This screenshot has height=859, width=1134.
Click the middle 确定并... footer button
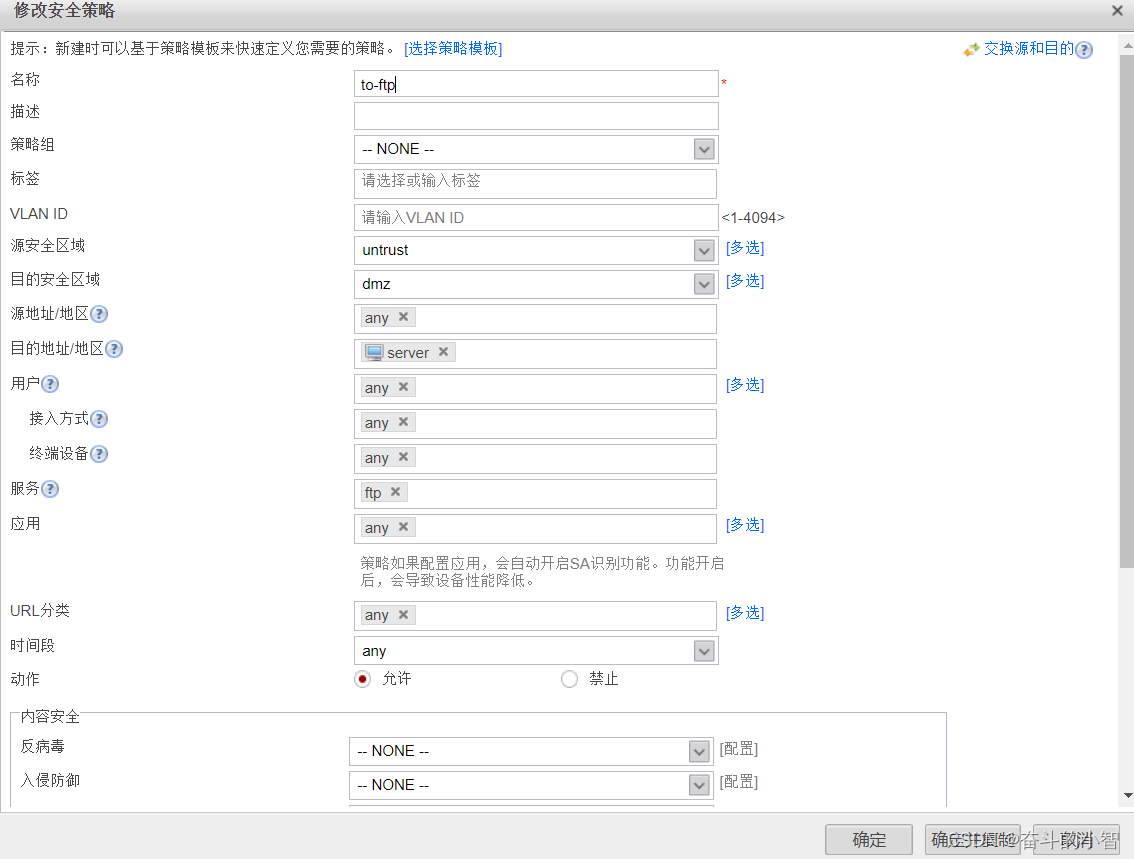[x=973, y=840]
